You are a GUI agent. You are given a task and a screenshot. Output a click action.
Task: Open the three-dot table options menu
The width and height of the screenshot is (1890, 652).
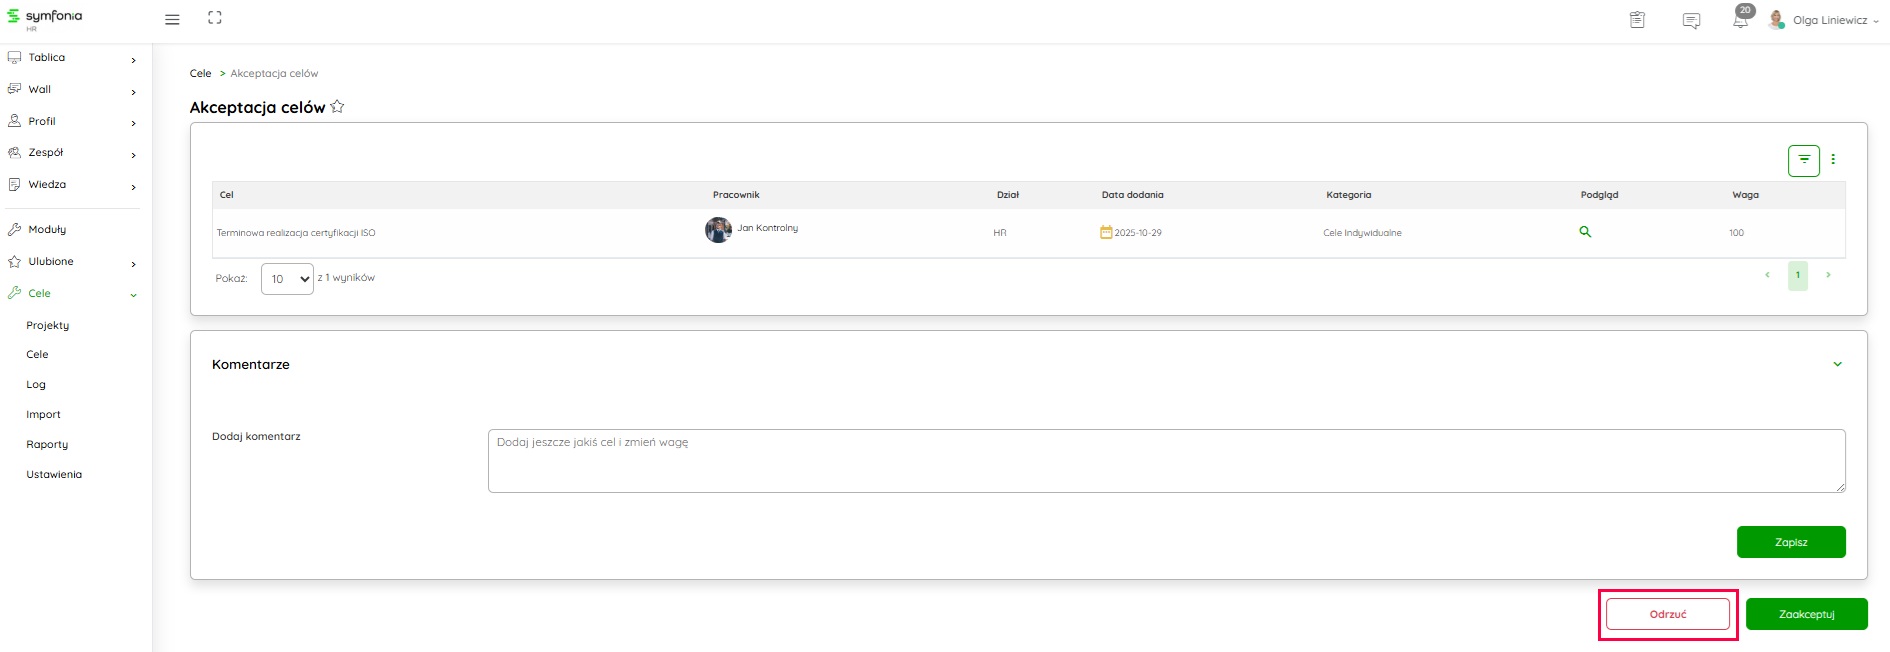[1833, 159]
